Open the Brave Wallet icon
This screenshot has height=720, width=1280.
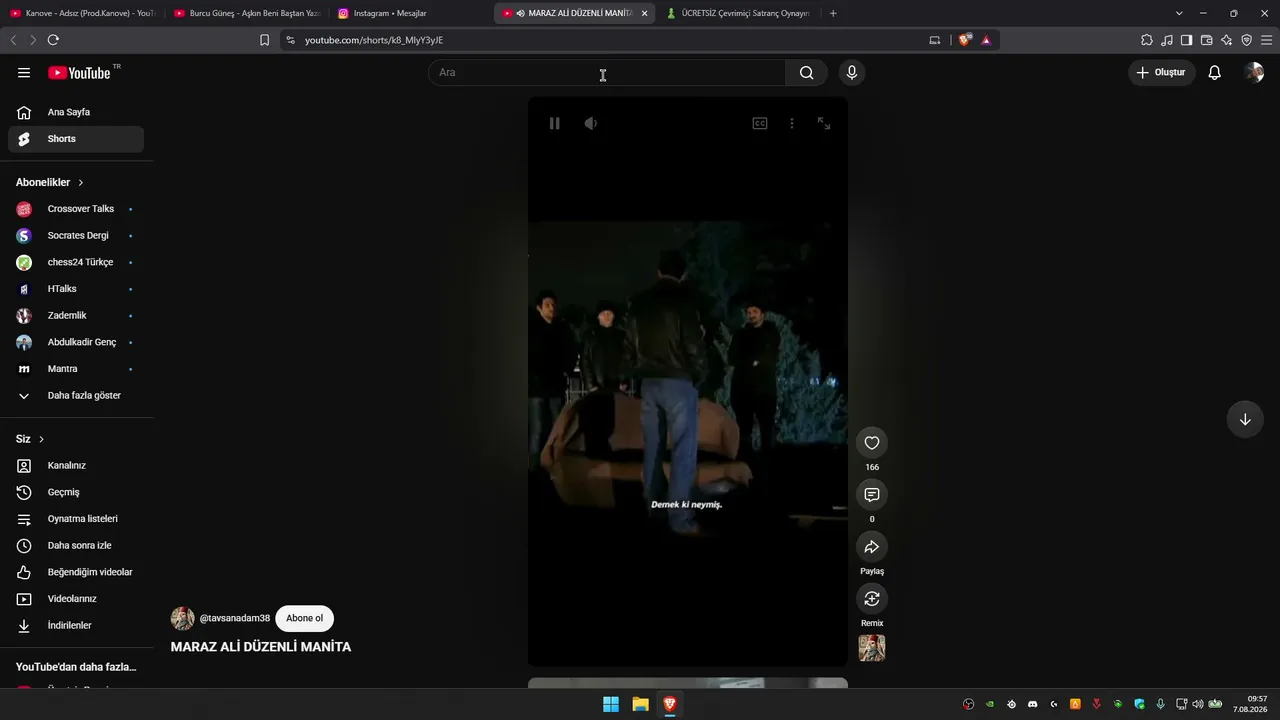(1206, 40)
